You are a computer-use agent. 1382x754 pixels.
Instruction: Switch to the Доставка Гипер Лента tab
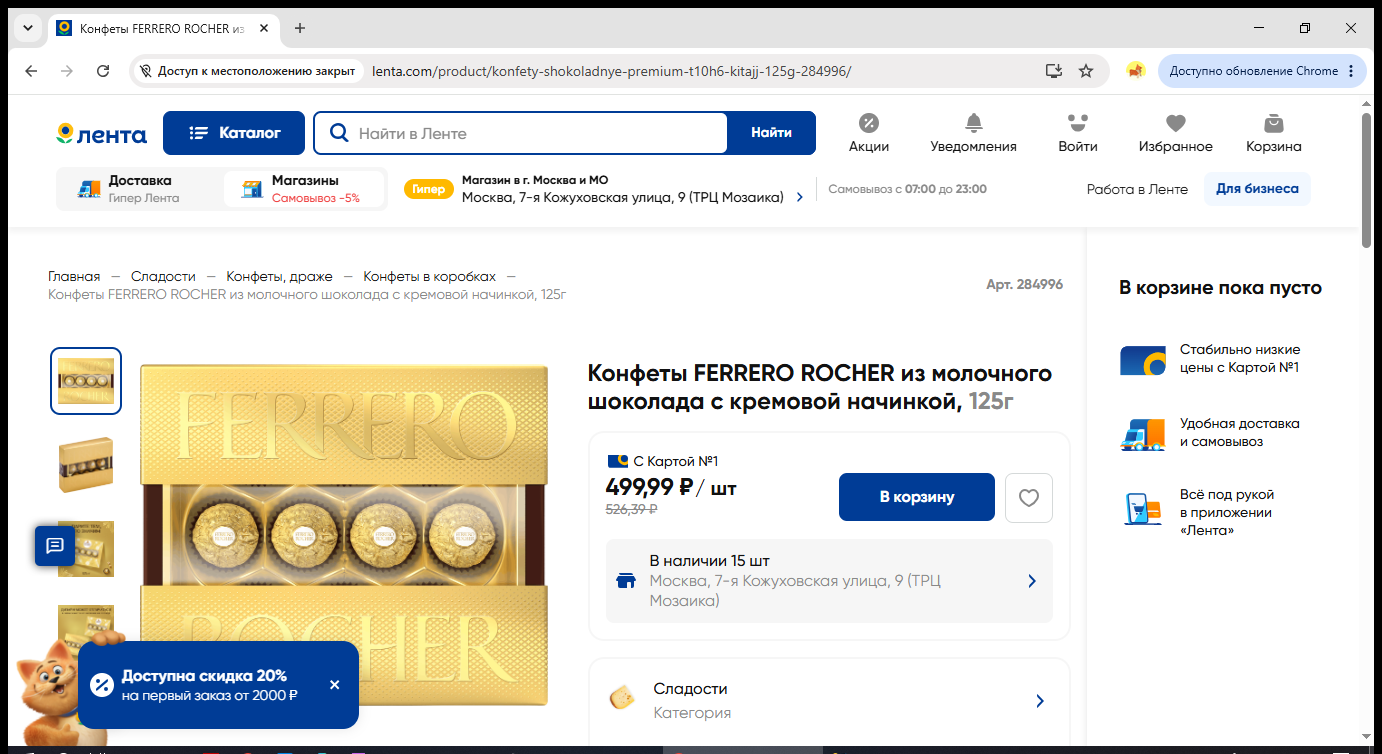point(139,189)
